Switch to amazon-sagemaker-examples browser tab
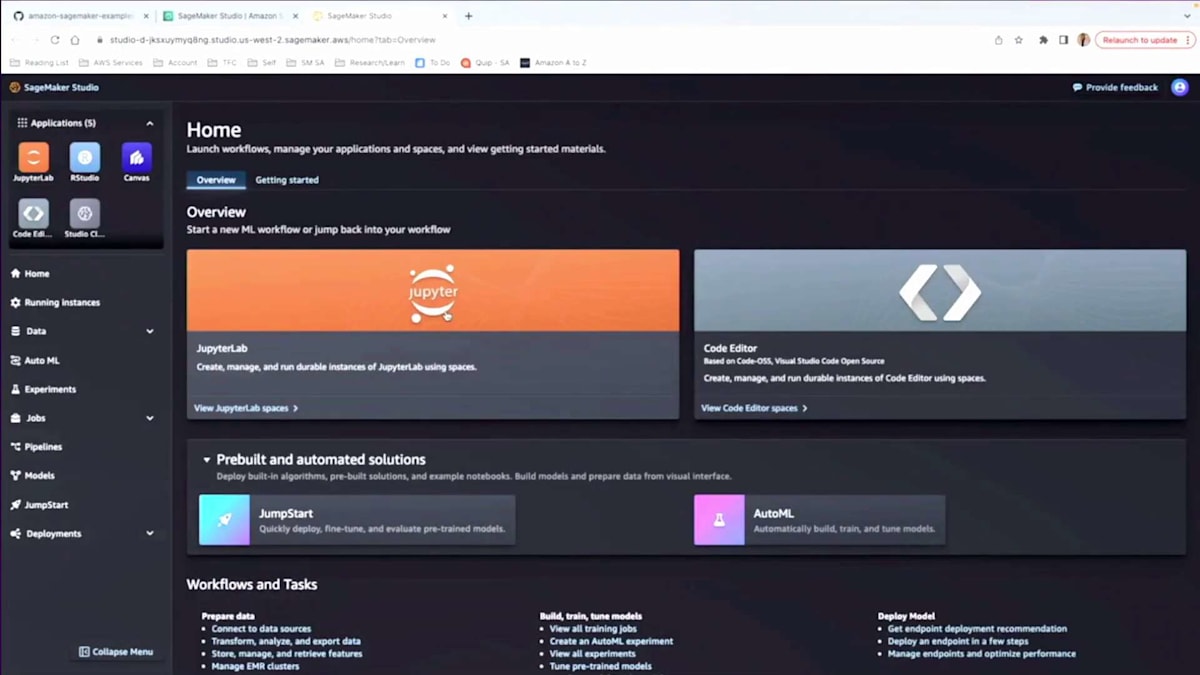 tap(80, 16)
